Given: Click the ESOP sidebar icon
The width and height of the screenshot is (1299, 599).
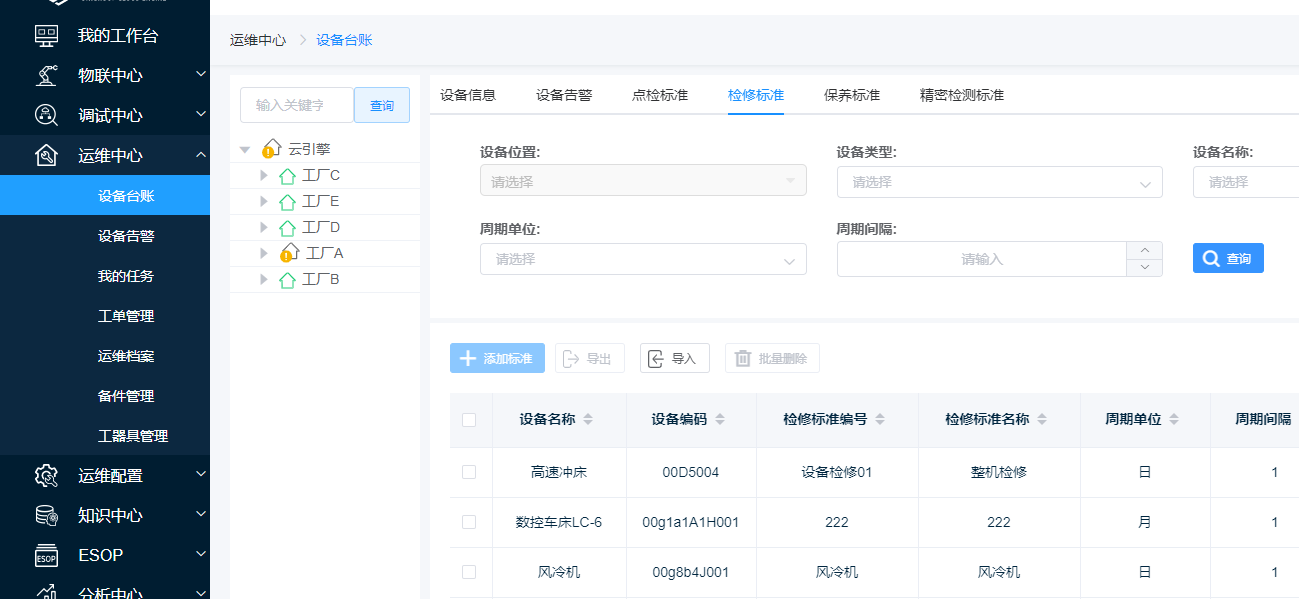Looking at the screenshot, I should pyautogui.click(x=46, y=555).
